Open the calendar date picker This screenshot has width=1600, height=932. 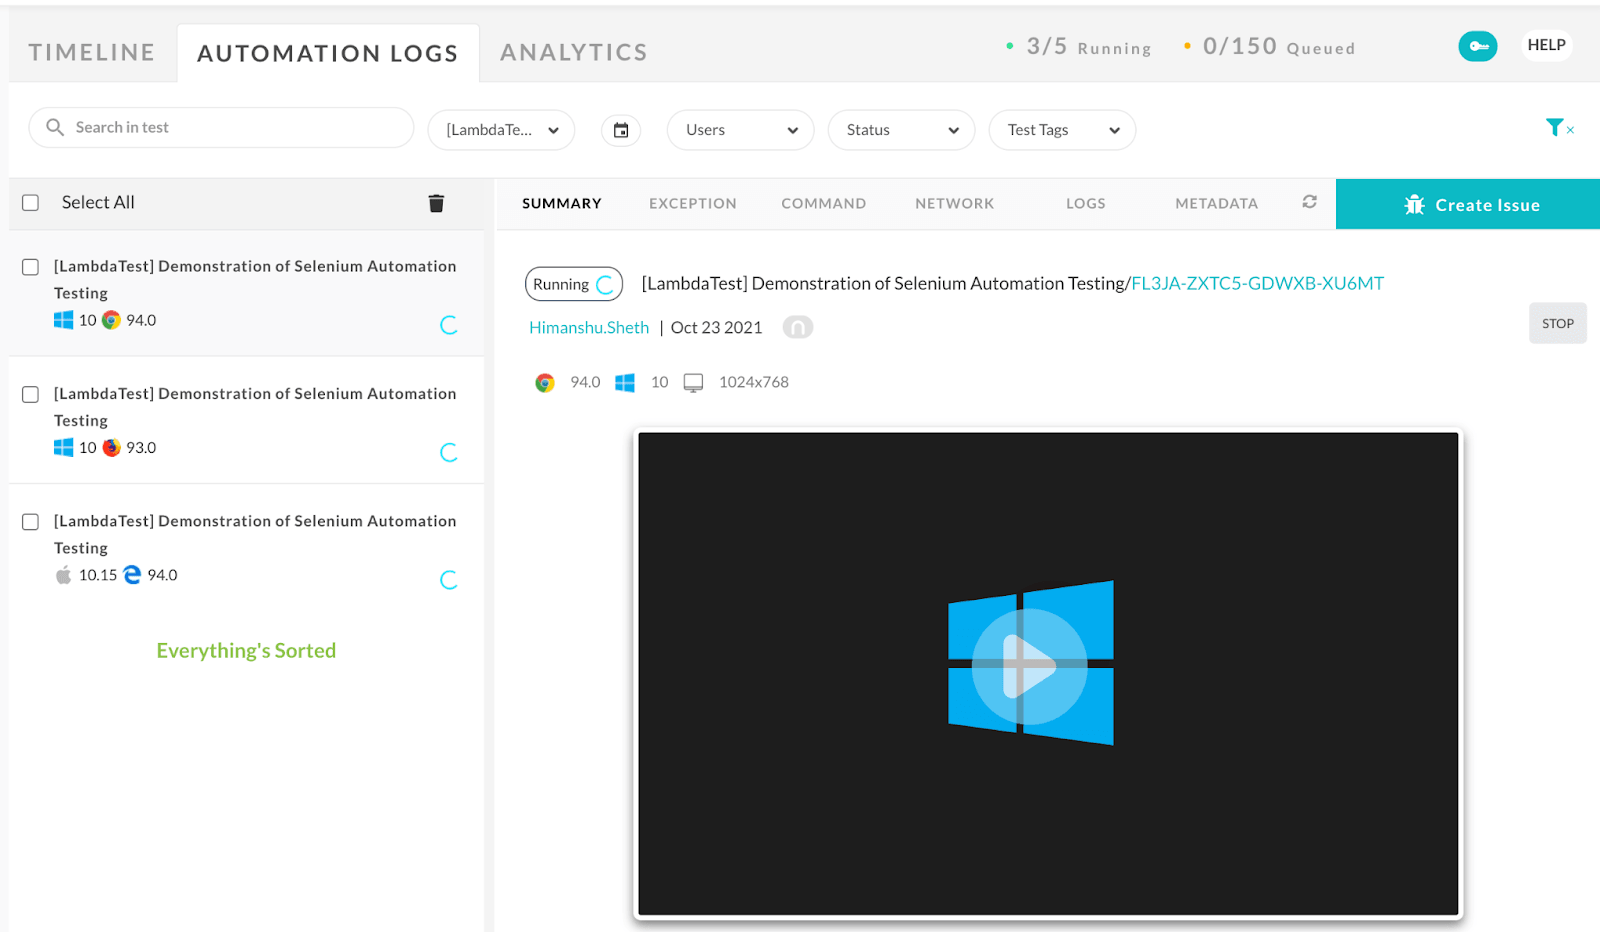coord(620,130)
